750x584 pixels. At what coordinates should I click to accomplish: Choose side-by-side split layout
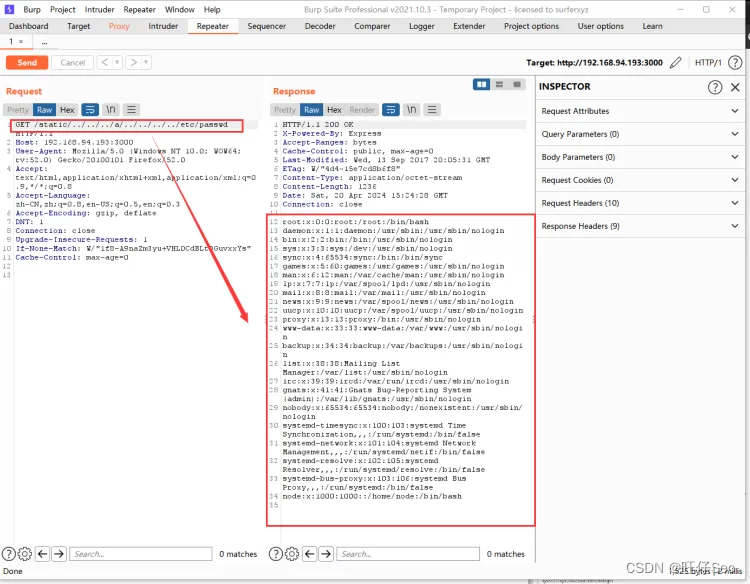[x=482, y=85]
